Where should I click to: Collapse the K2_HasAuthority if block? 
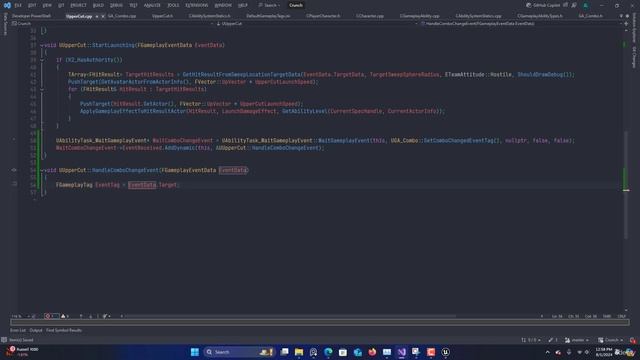[42, 60]
